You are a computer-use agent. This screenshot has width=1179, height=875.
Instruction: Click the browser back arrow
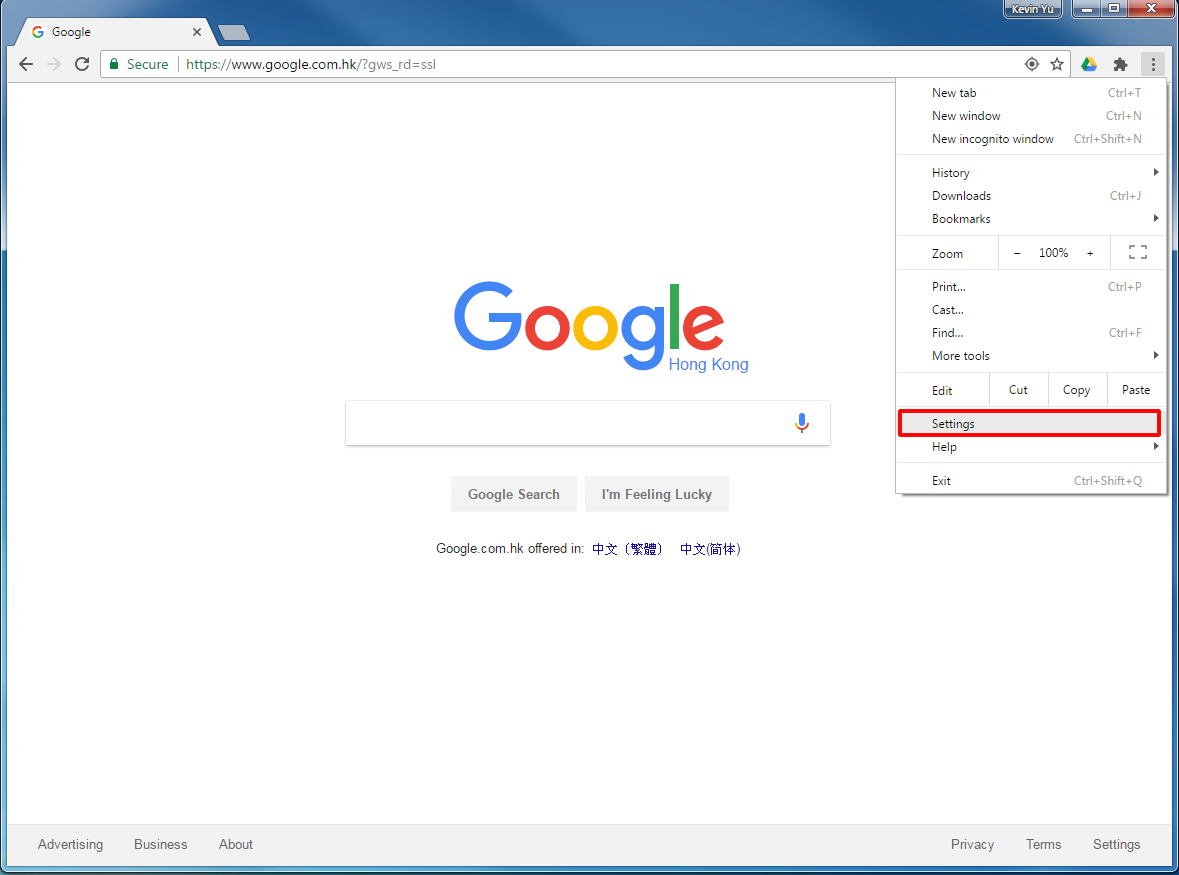(x=26, y=64)
